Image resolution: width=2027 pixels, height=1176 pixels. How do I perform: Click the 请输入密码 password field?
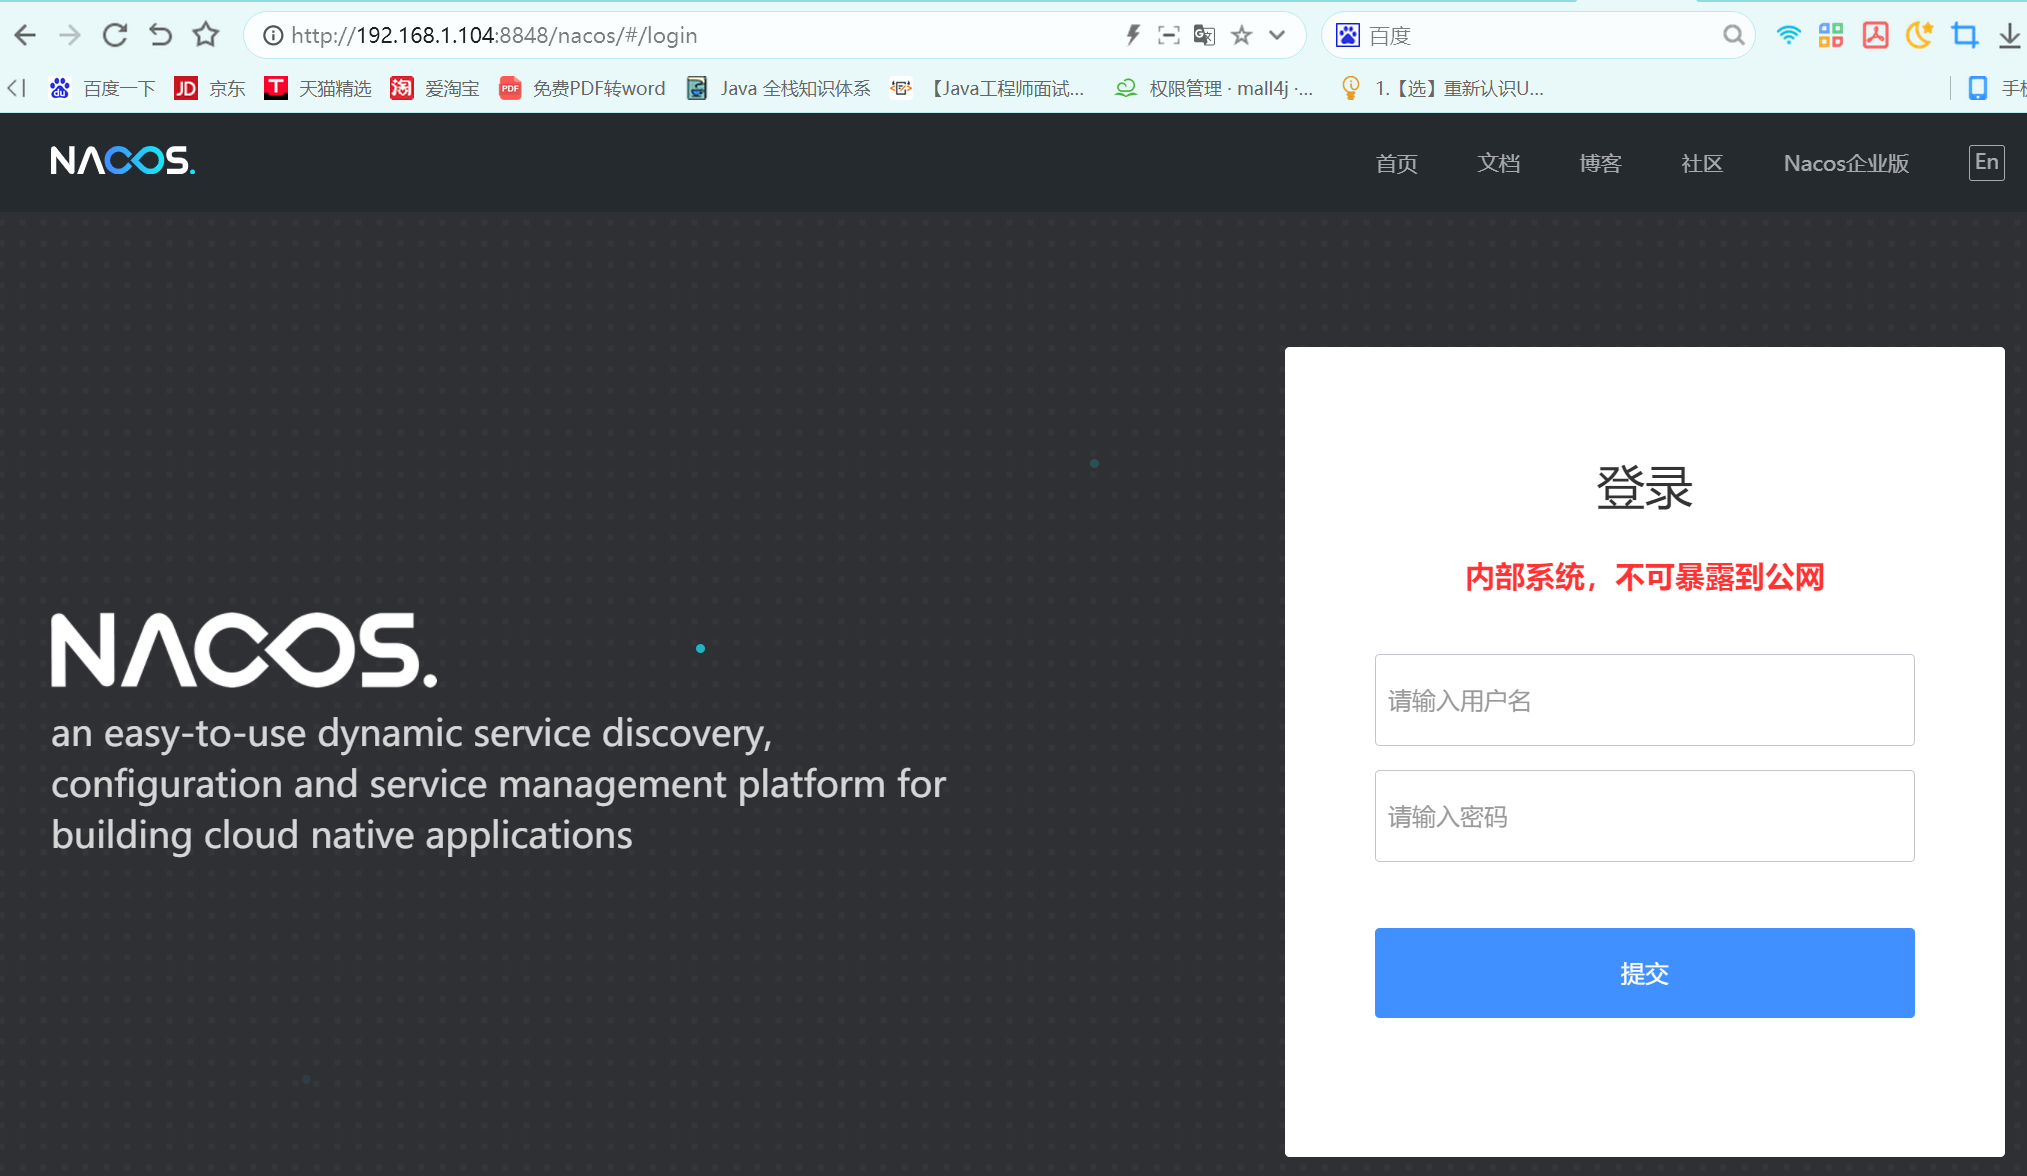[x=1644, y=816]
